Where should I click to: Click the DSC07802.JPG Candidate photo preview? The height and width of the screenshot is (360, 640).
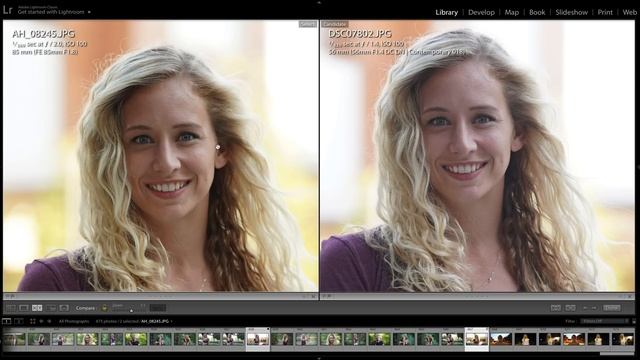point(478,156)
